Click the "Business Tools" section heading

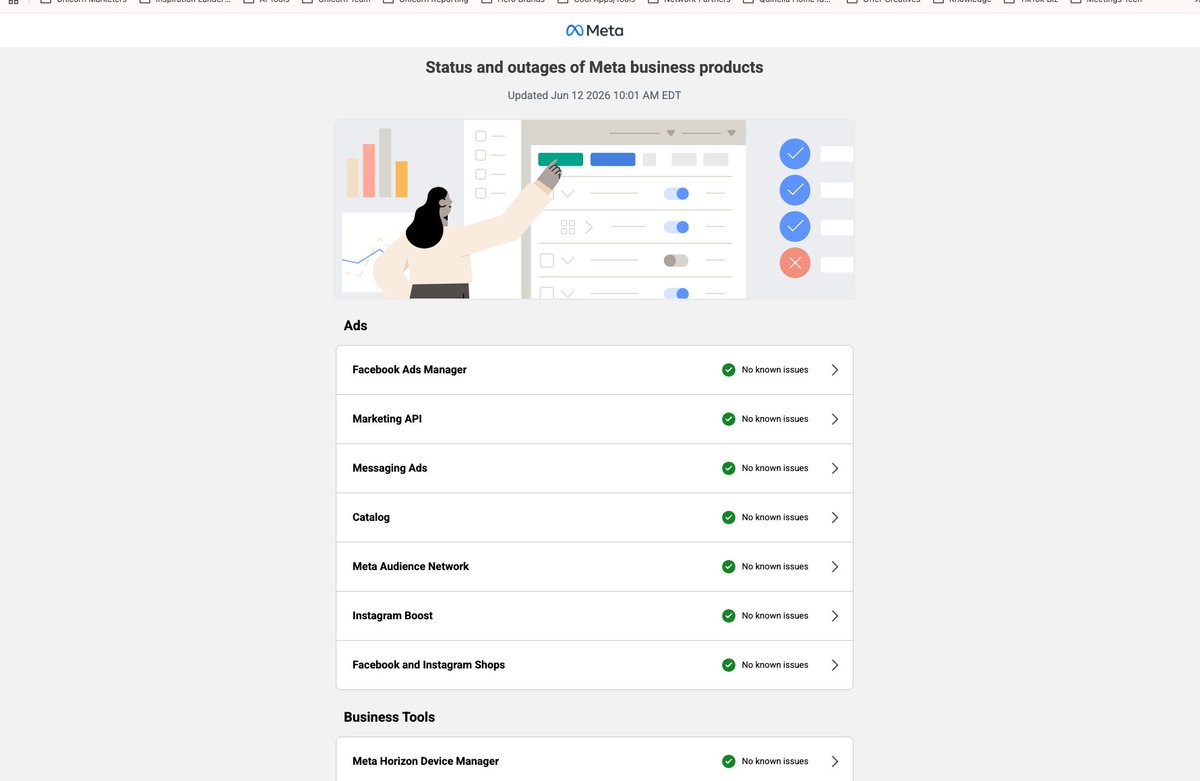(389, 717)
